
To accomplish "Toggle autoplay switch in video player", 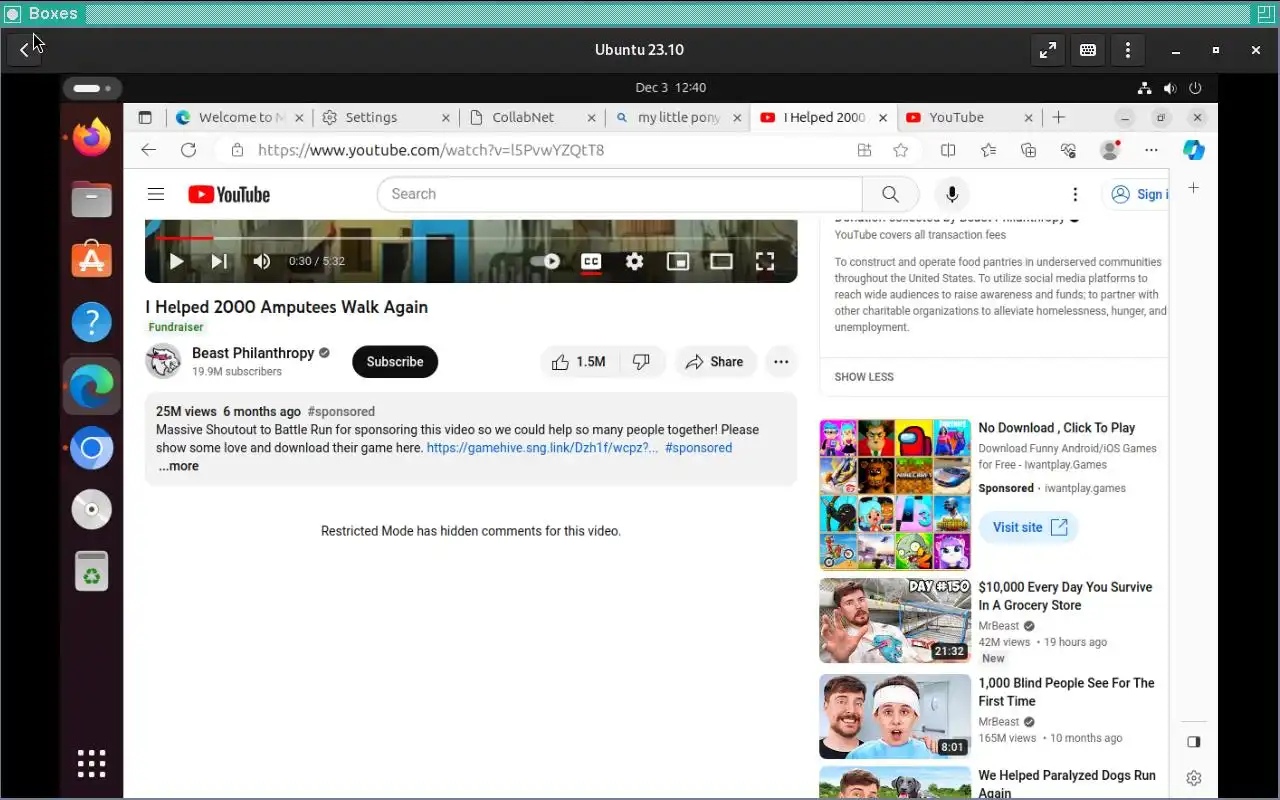I will [545, 262].
